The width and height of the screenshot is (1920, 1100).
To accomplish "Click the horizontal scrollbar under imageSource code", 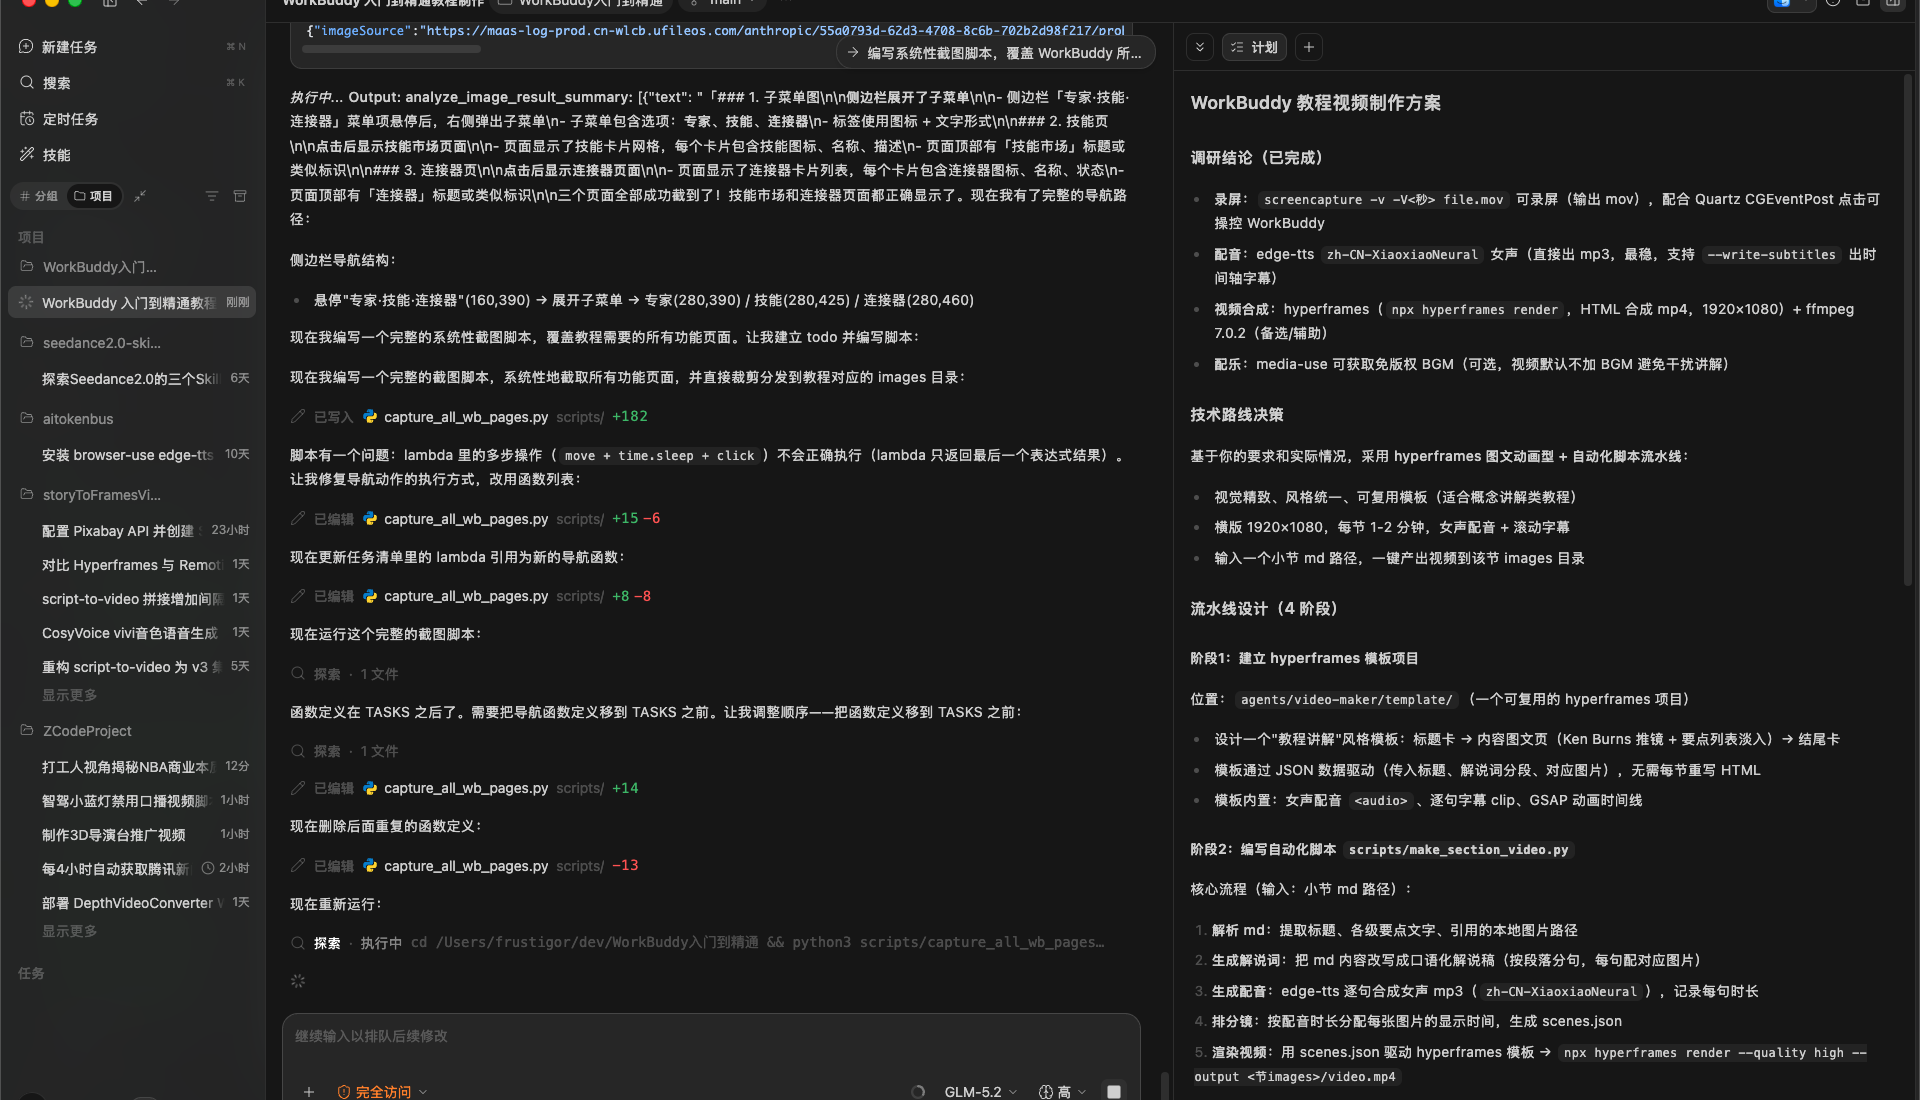I will click(391, 48).
